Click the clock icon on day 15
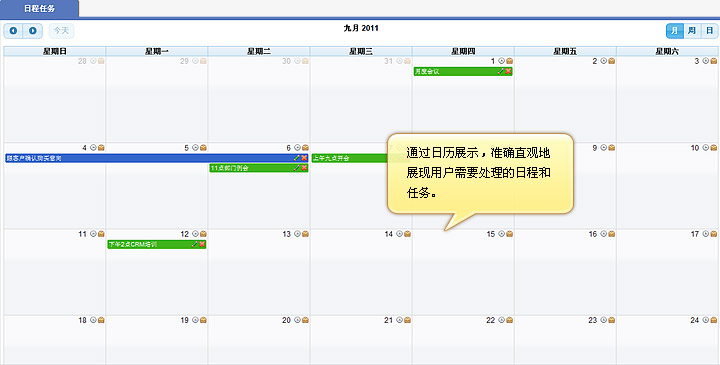Viewport: 720px width, 365px height. [501, 234]
